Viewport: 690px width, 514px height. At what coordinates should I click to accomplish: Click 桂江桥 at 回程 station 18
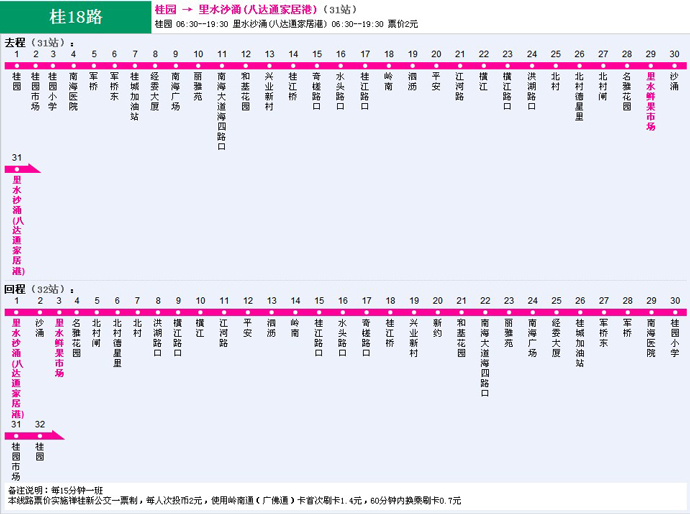tap(390, 333)
